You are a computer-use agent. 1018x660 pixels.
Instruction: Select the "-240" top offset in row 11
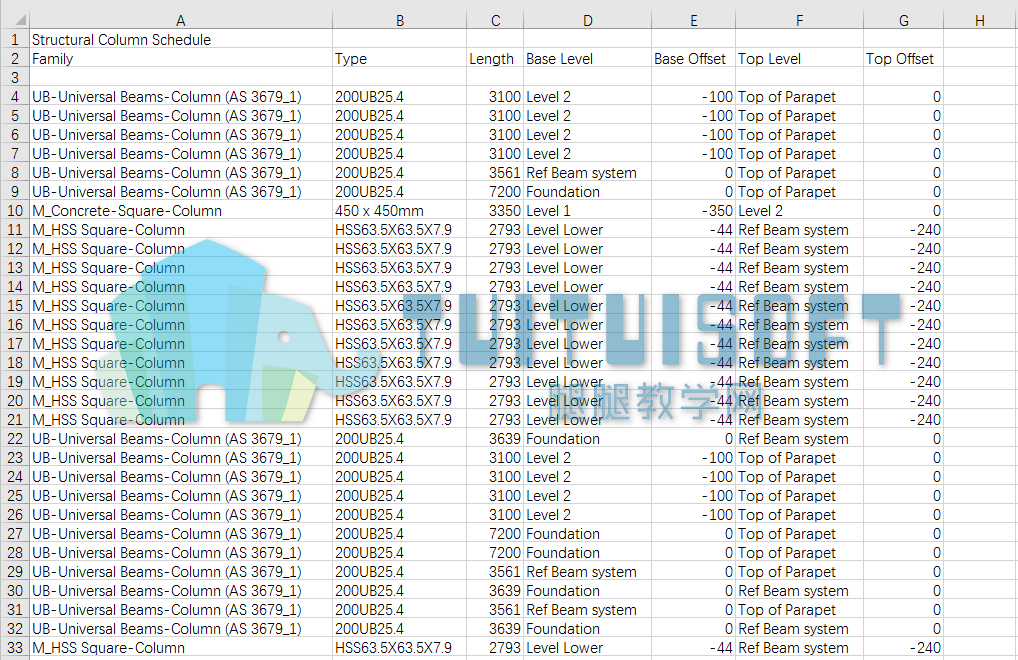[903, 230]
